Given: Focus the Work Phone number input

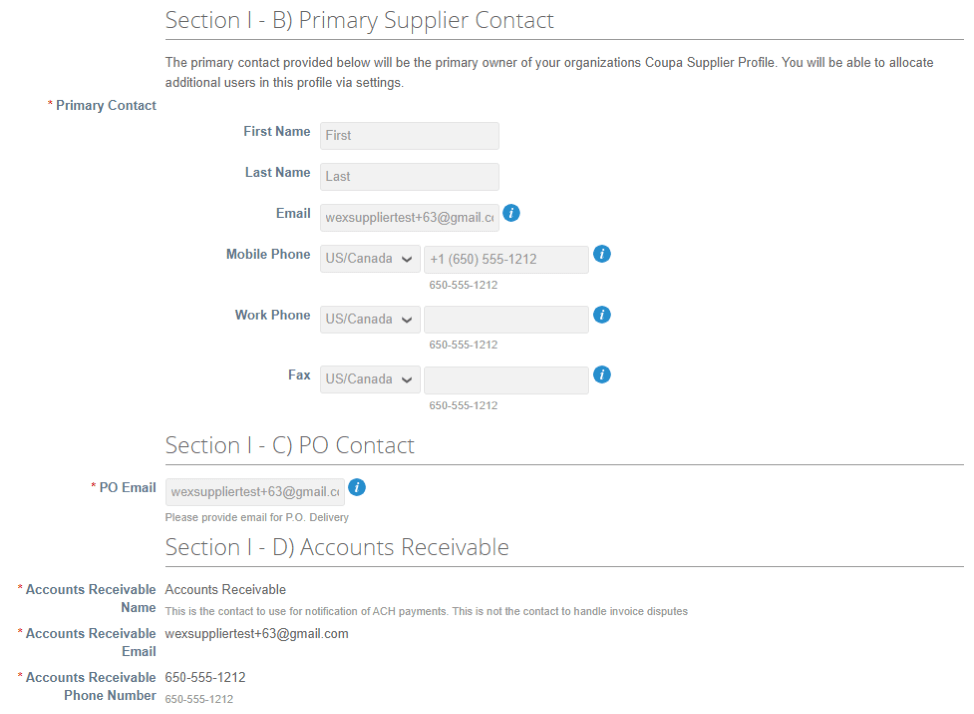Looking at the screenshot, I should tap(506, 319).
